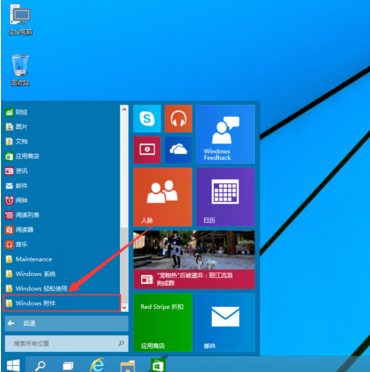The width and height of the screenshot is (370, 372).
Task: Click the Recycle Bin desktop icon
Action: [20, 70]
